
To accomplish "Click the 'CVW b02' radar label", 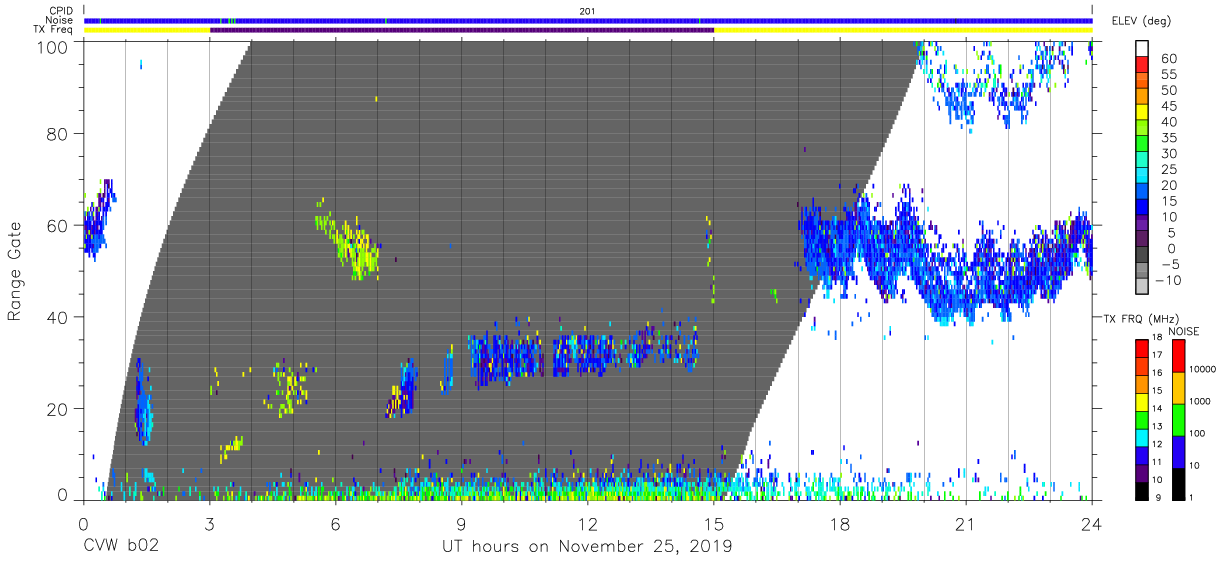I will tap(120, 547).
